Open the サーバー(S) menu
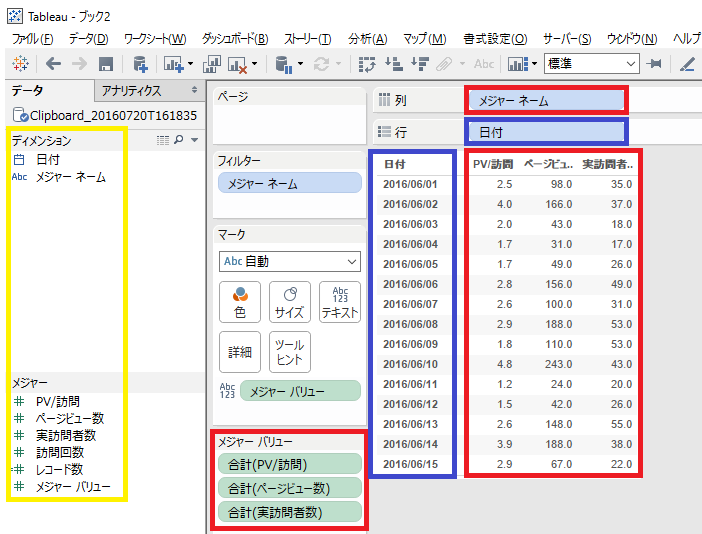Screen dimensions: 702x534 pos(567,39)
